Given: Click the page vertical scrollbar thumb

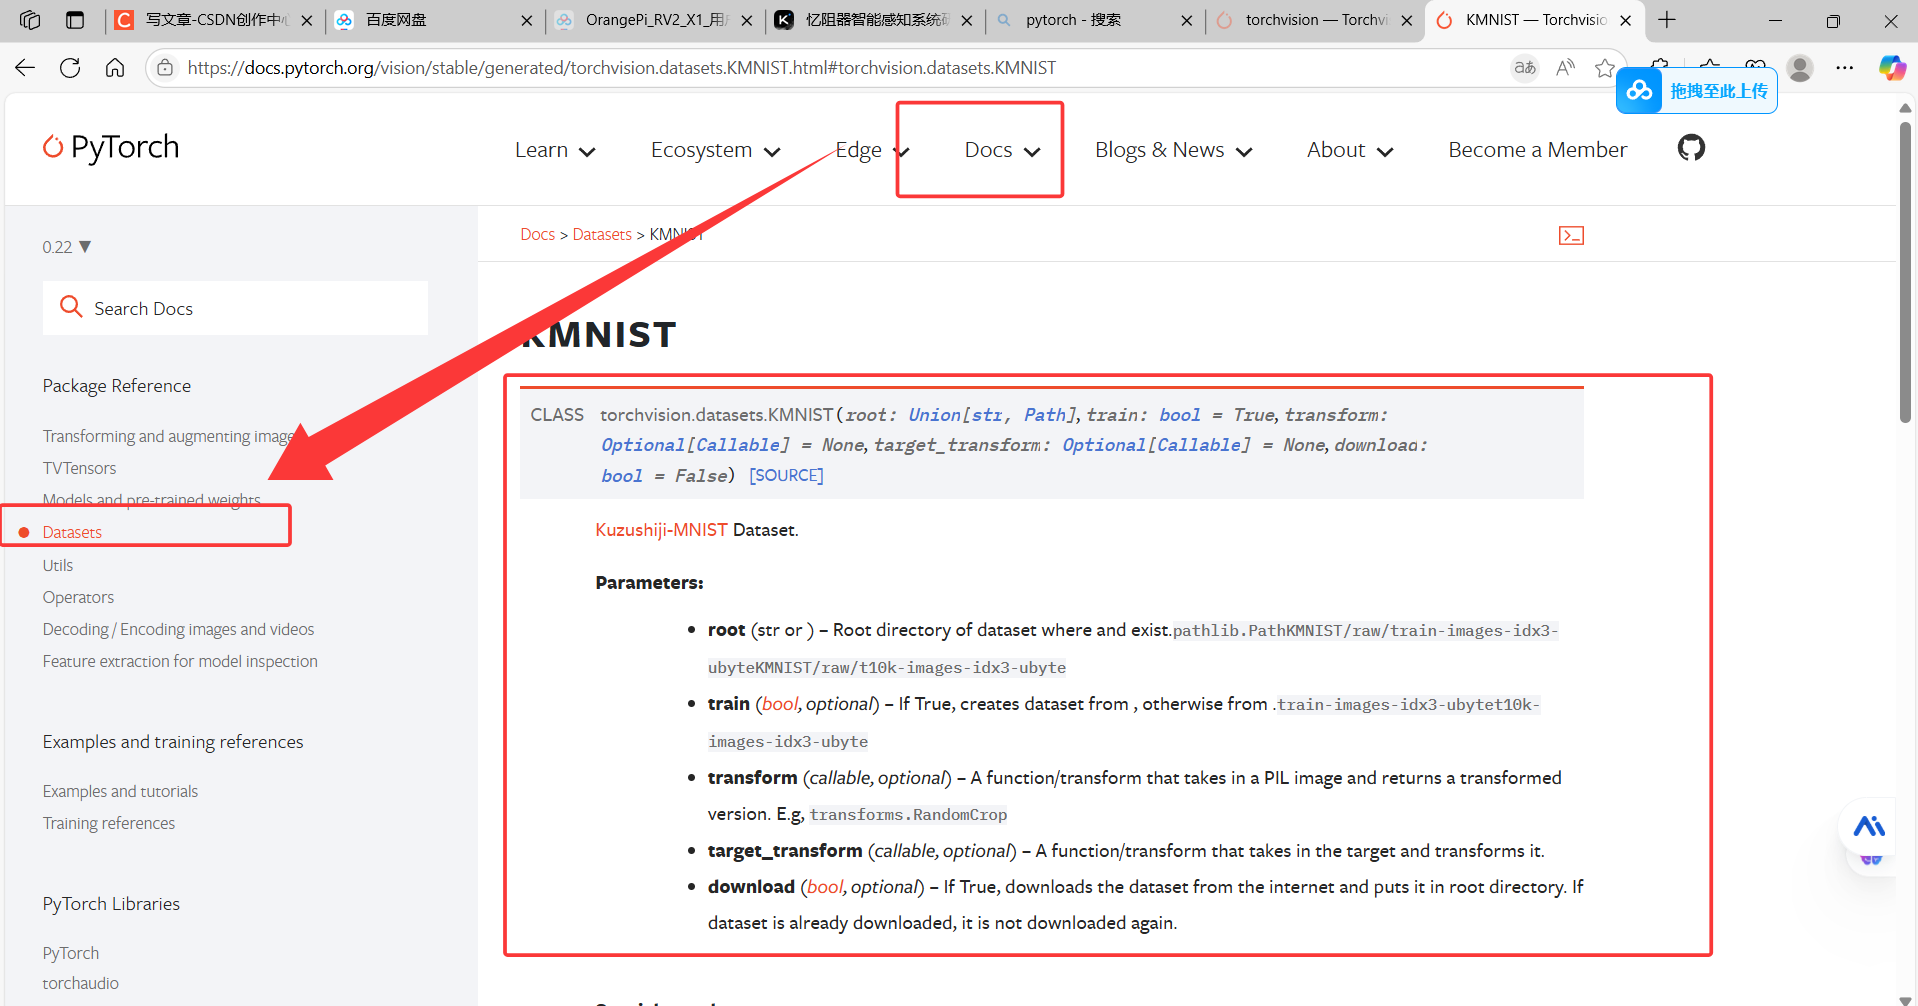Looking at the screenshot, I should coord(1906,272).
